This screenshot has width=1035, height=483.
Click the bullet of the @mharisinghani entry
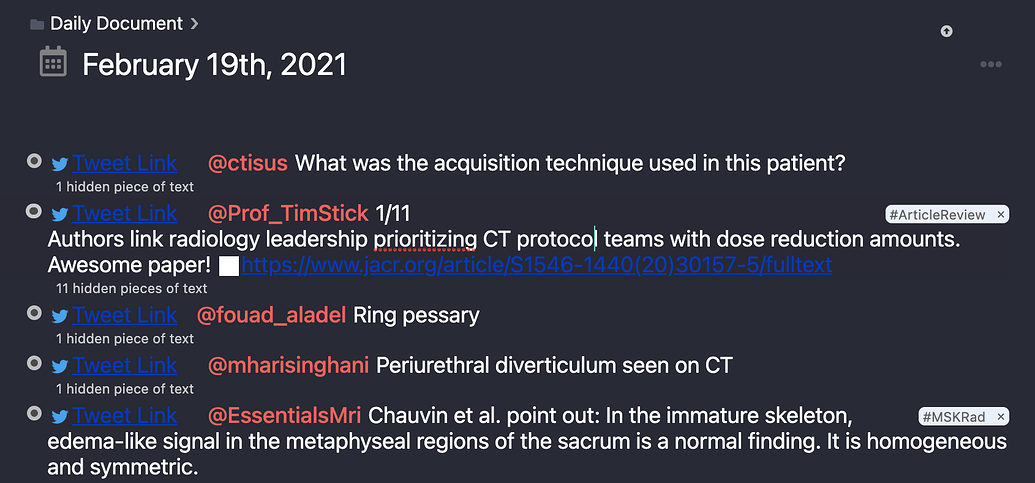(x=34, y=364)
